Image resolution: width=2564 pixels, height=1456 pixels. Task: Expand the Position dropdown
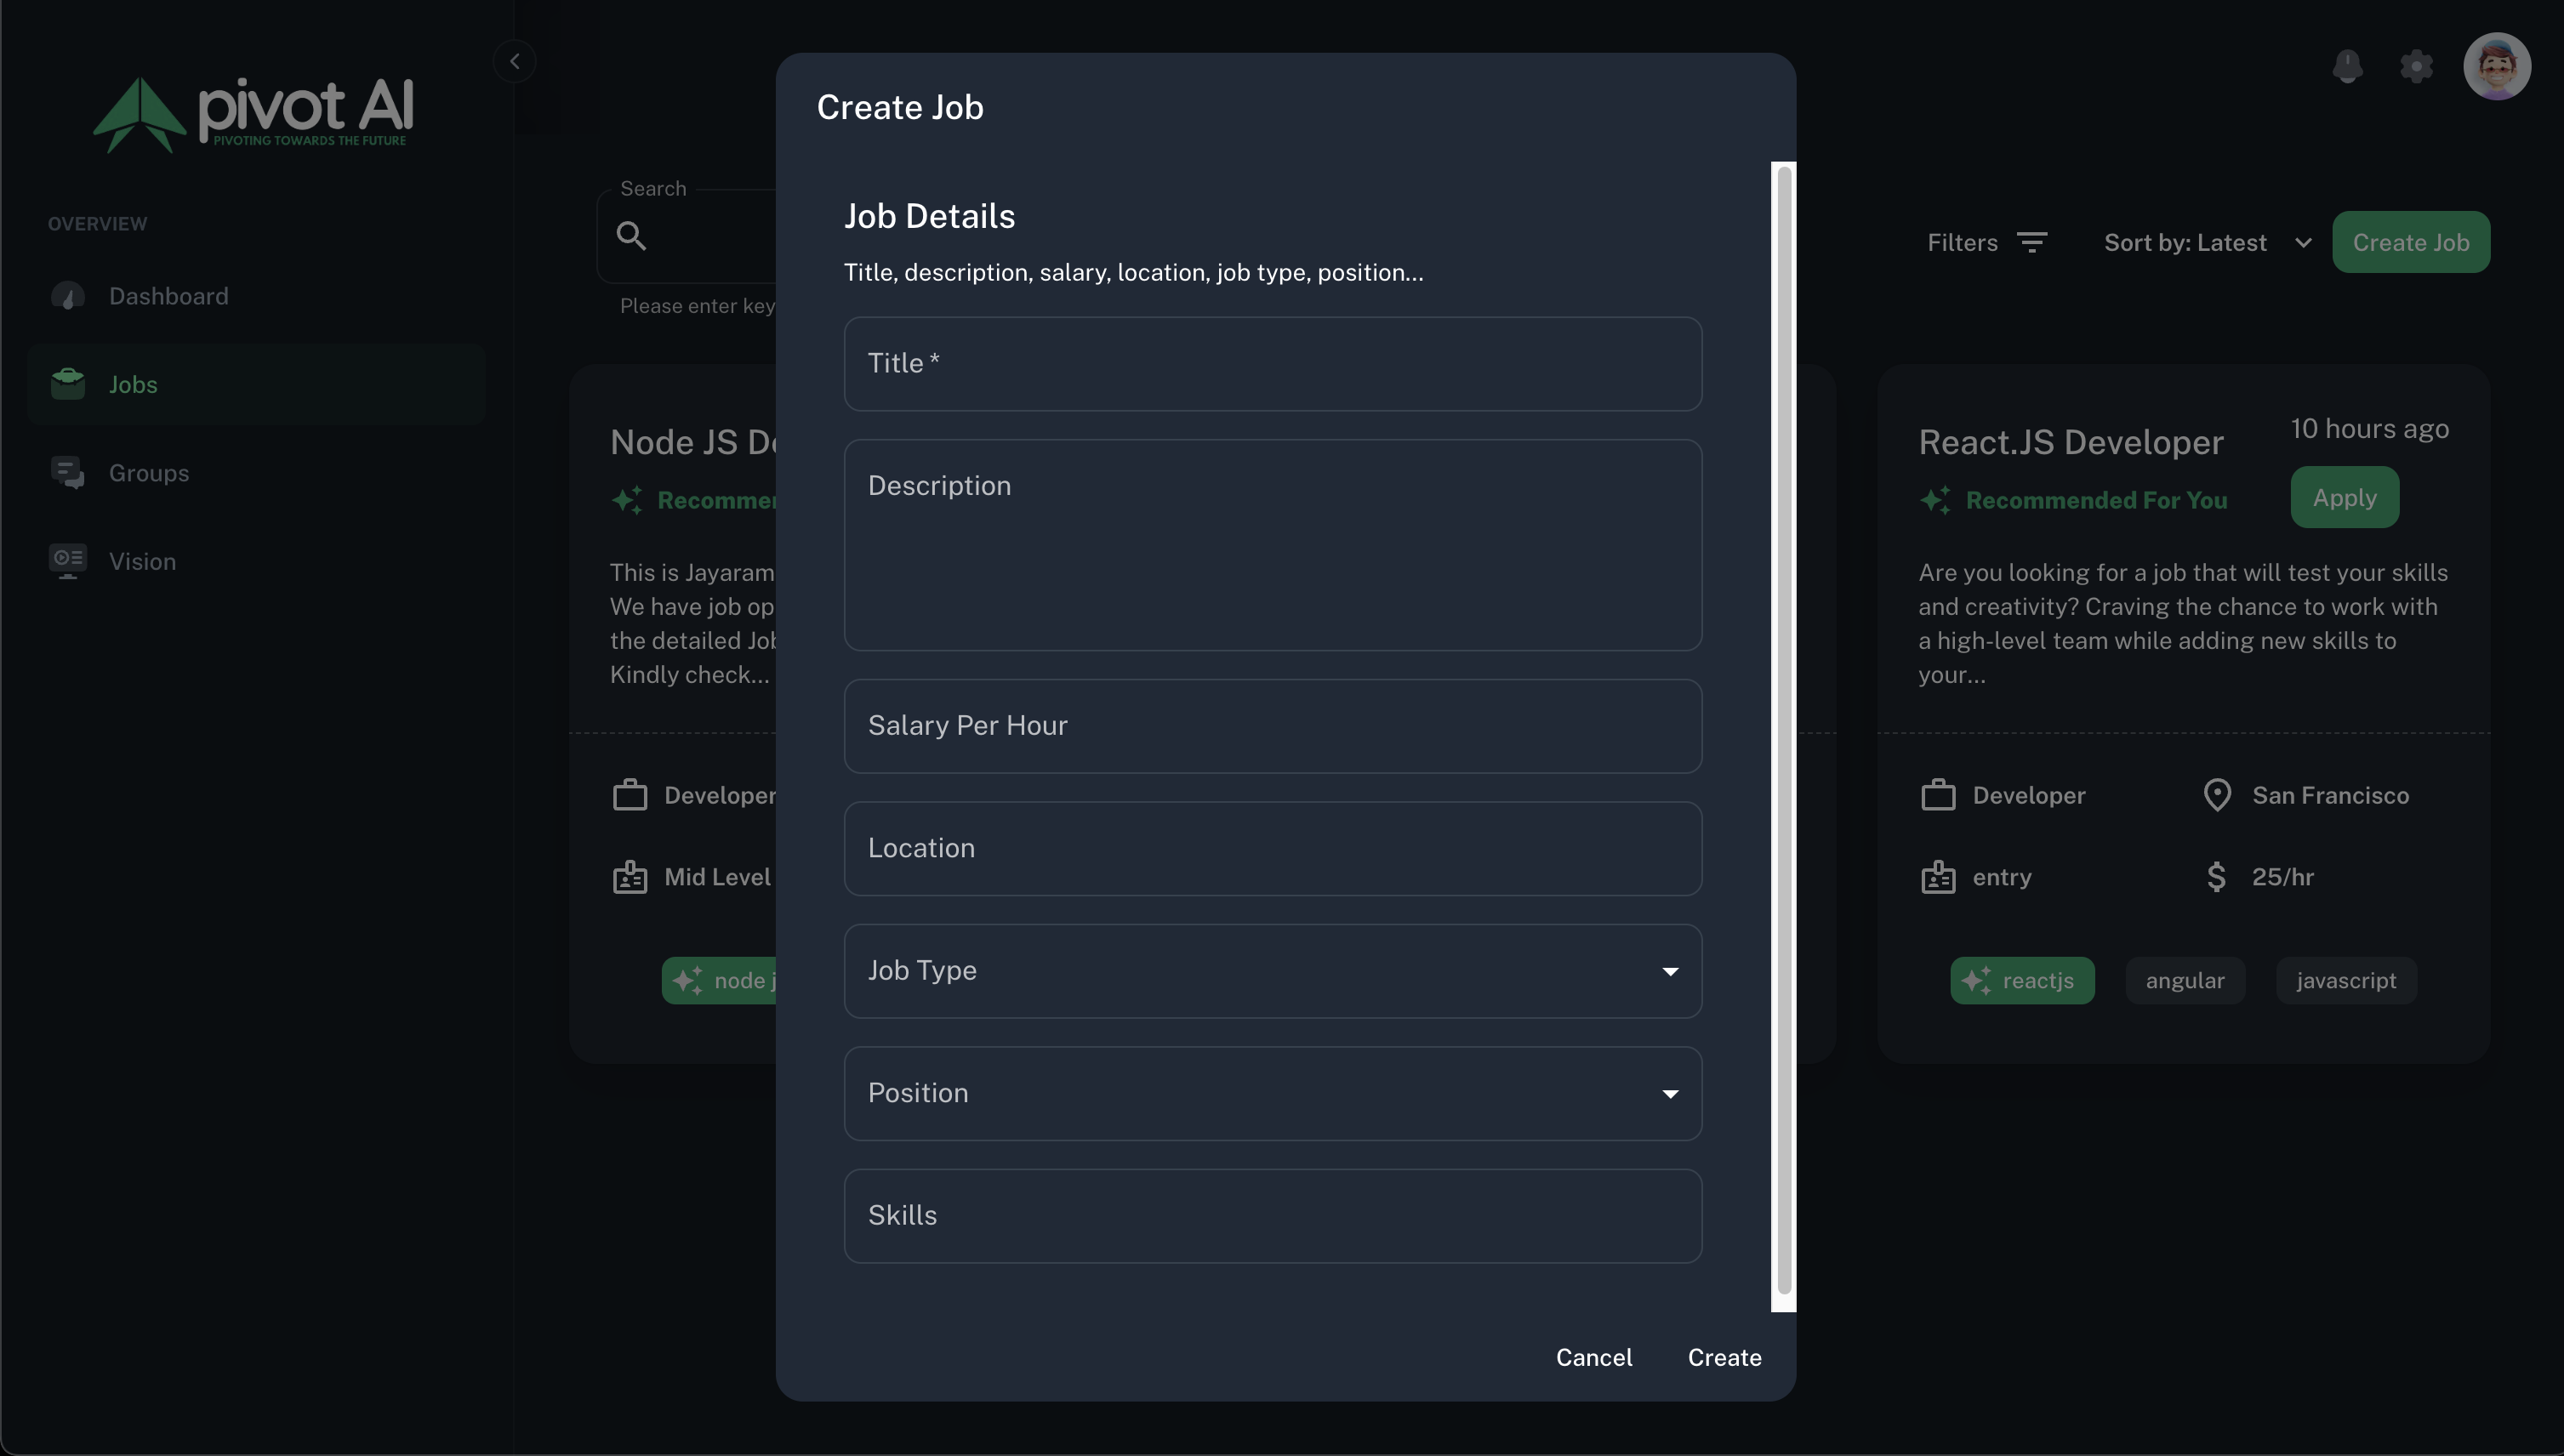pos(1272,1093)
